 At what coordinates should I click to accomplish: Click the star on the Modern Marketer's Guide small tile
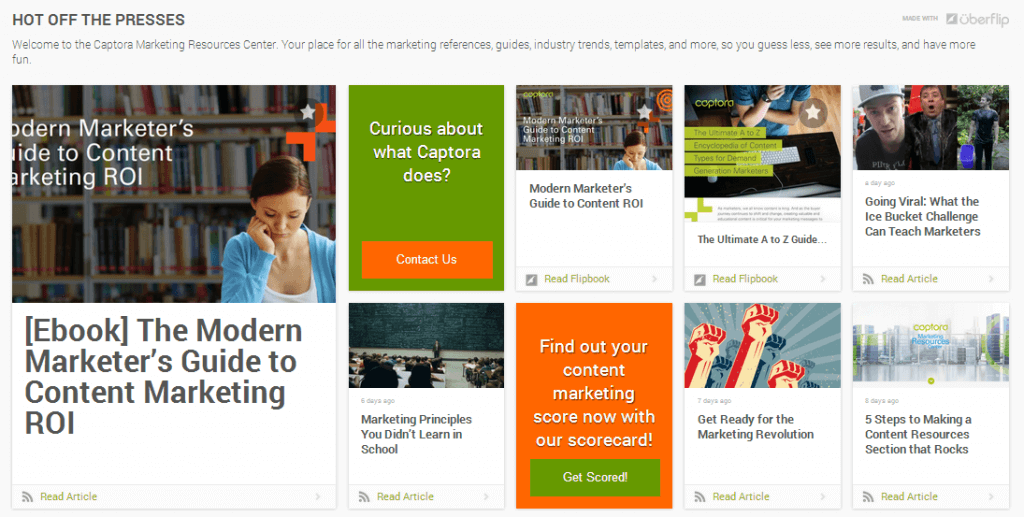pos(644,112)
